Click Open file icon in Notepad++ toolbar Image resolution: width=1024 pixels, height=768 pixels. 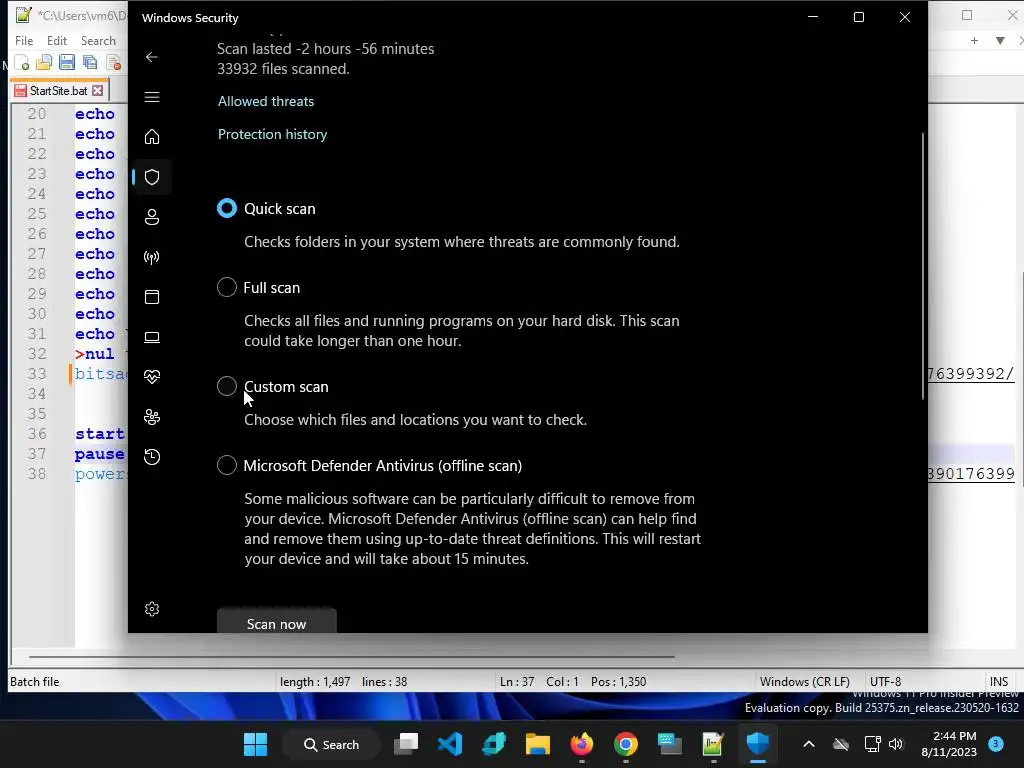(x=44, y=63)
